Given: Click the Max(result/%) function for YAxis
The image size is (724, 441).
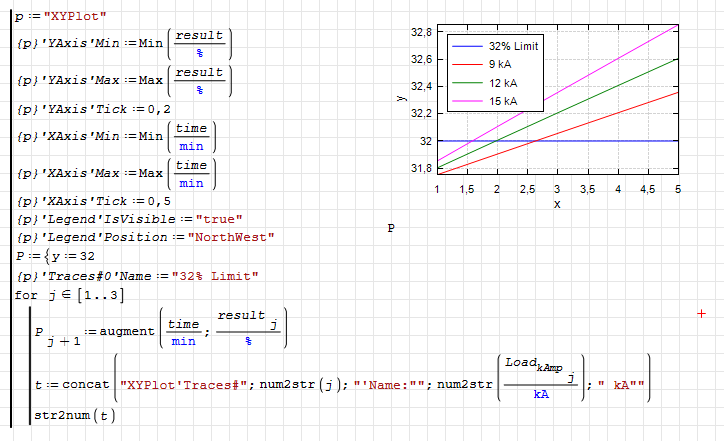Looking at the screenshot, I should tap(198, 79).
